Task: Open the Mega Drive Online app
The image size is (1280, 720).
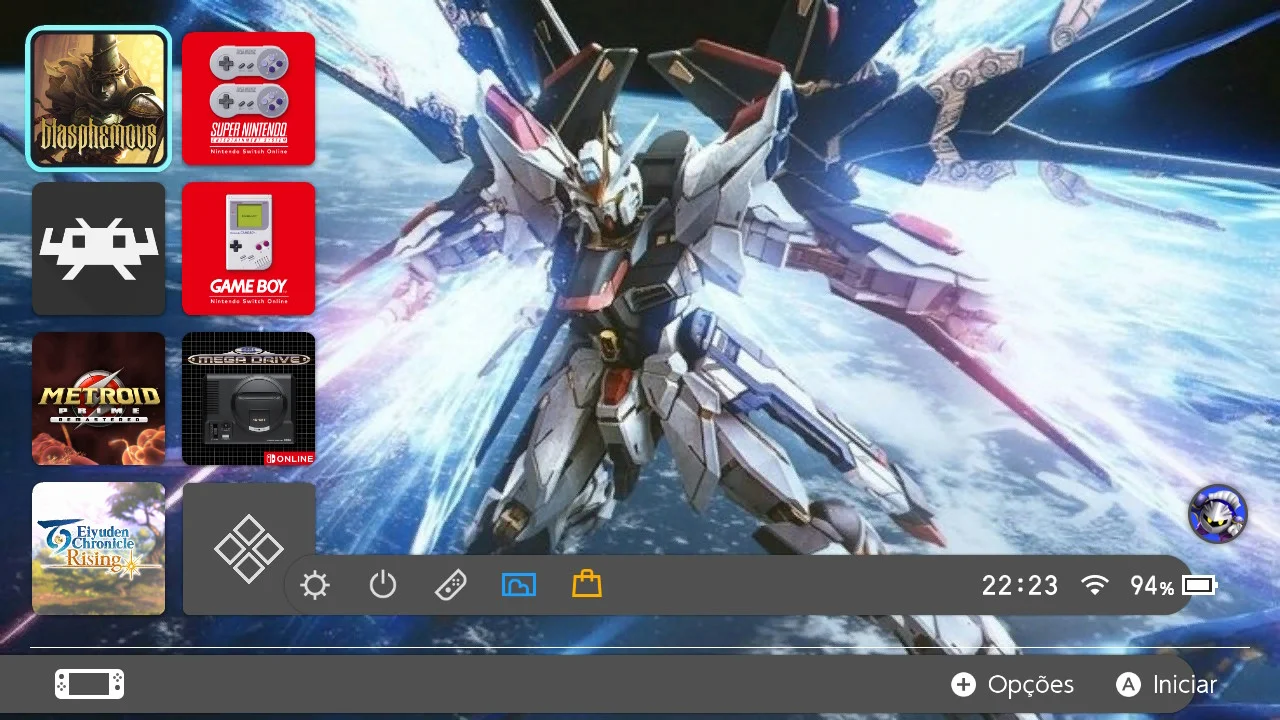Action: point(249,399)
